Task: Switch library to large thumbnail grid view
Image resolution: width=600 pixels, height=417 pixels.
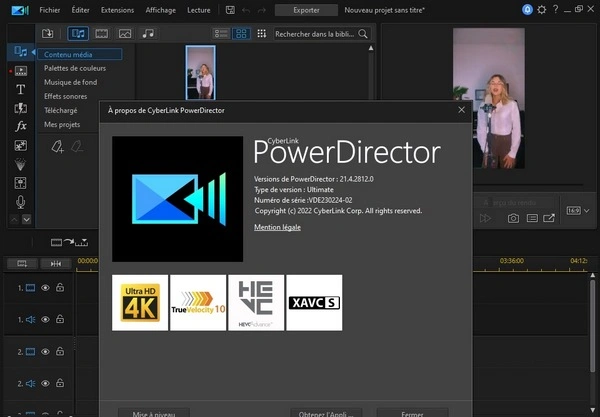Action: click(x=242, y=33)
